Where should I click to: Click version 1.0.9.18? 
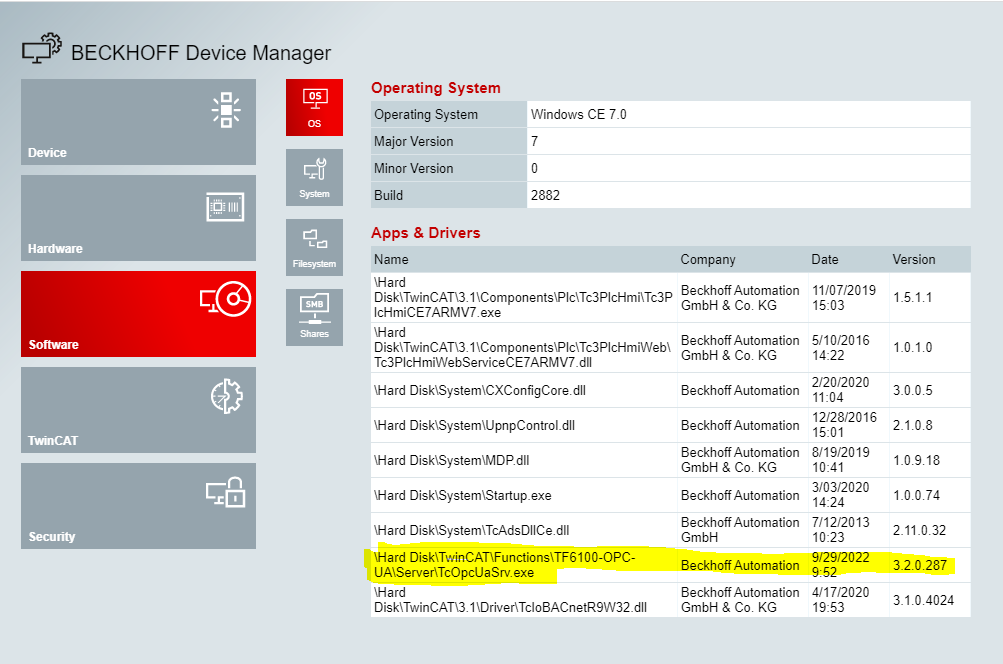[x=916, y=461]
